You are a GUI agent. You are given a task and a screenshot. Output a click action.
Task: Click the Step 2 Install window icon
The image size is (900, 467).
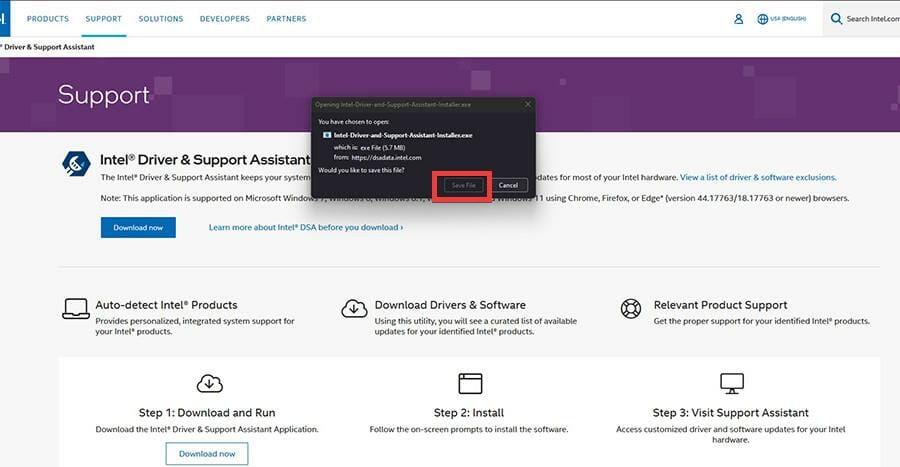click(x=470, y=383)
